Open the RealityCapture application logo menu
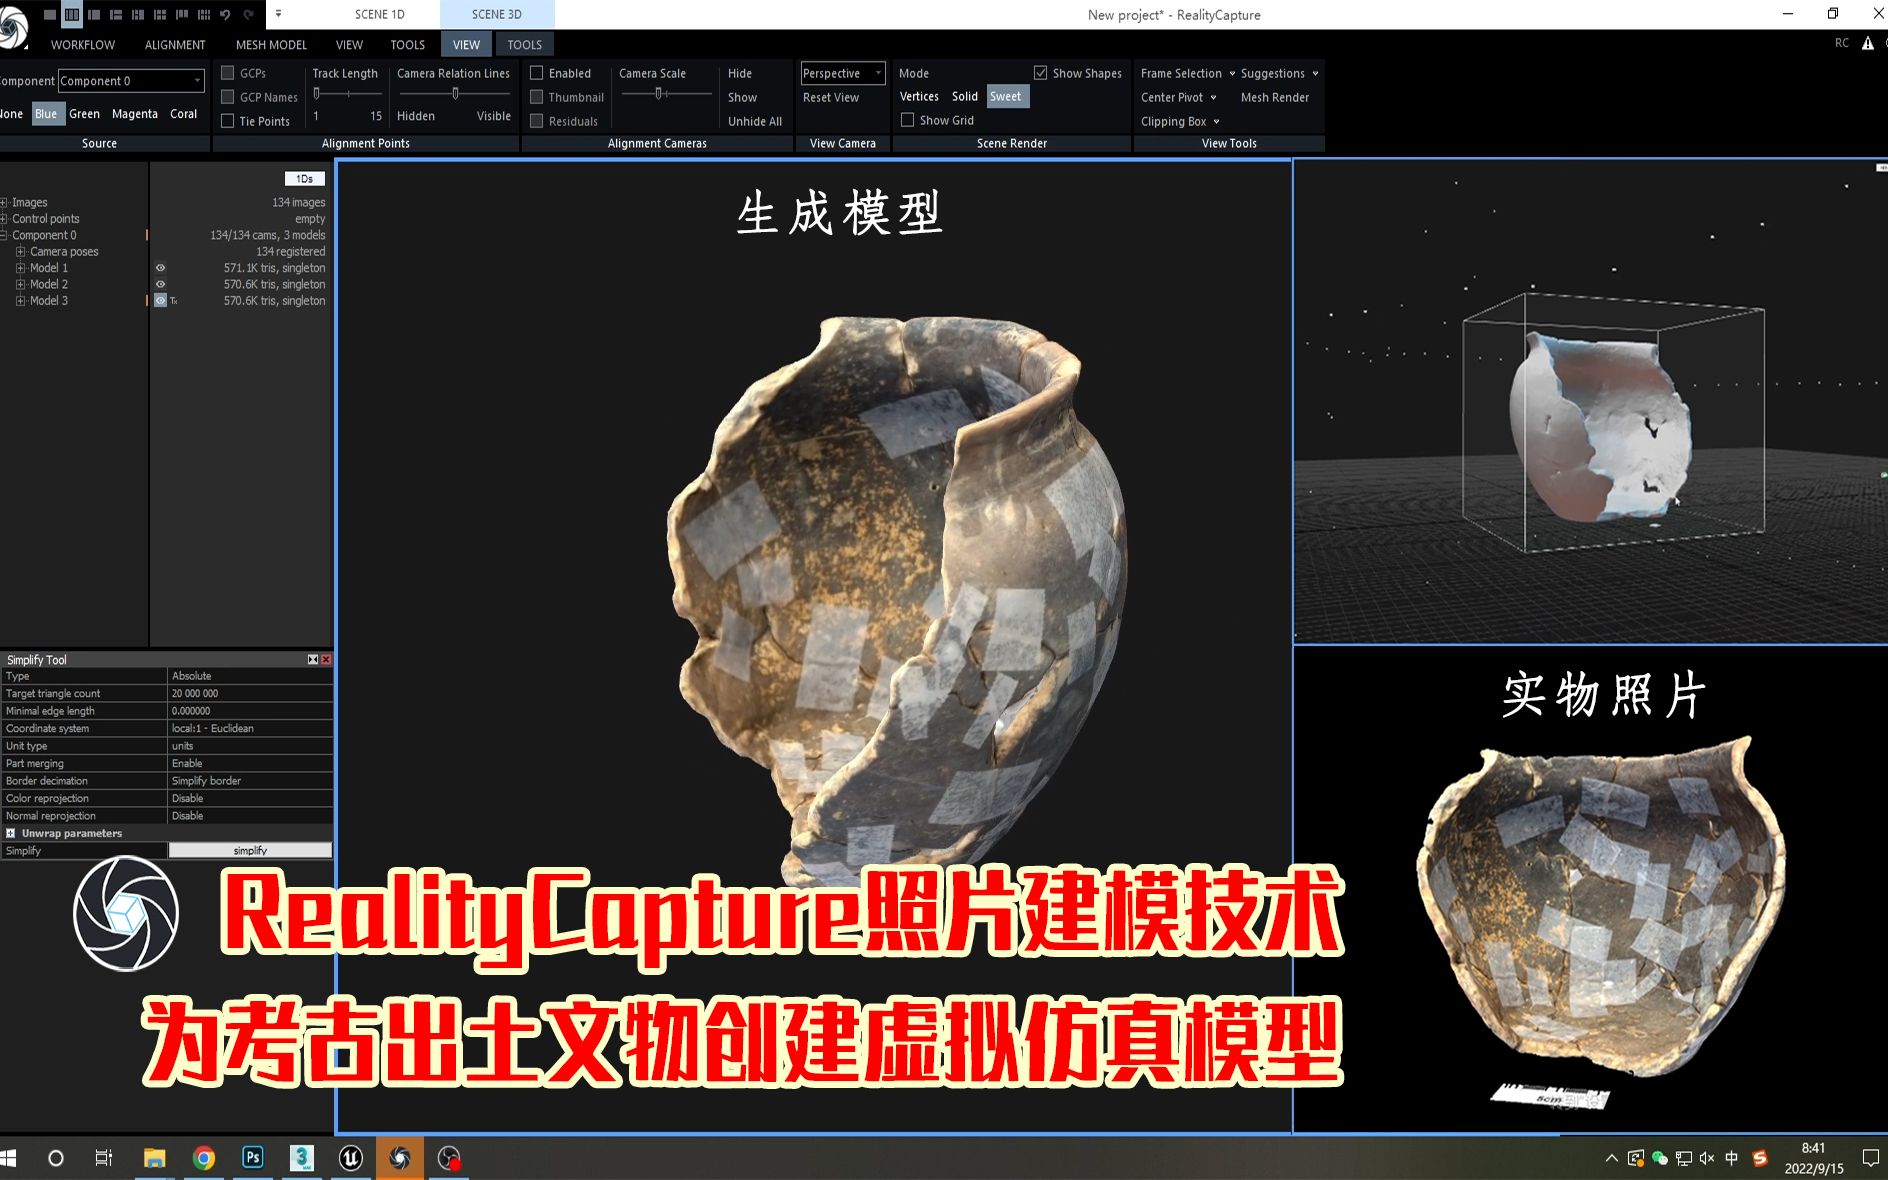1888x1180 pixels. [x=12, y=14]
